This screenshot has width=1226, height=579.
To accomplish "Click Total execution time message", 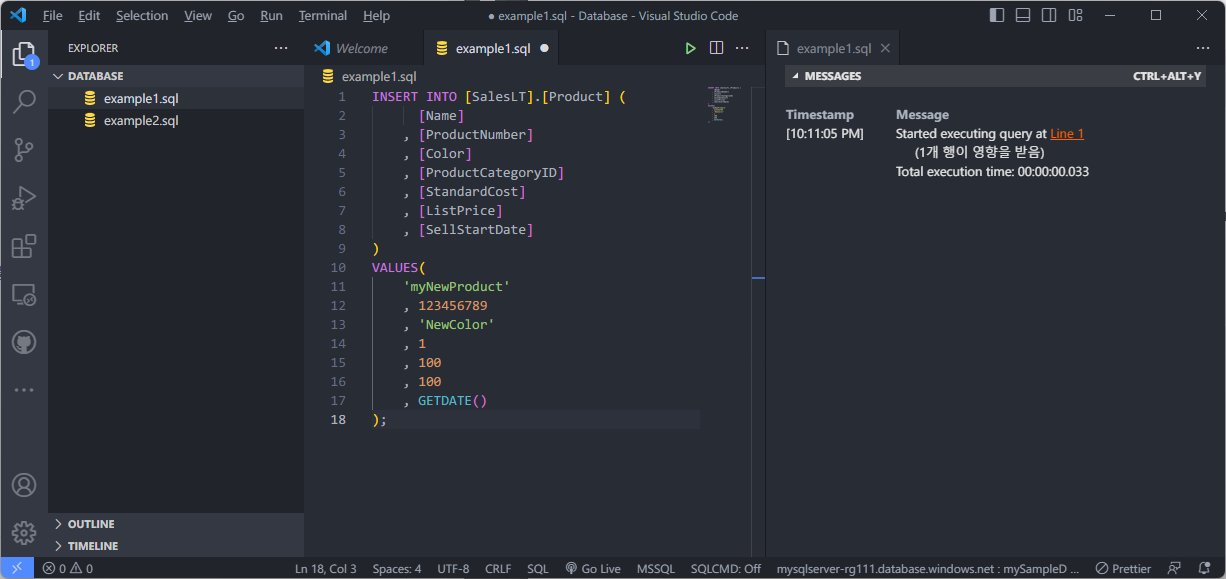I will pos(992,172).
